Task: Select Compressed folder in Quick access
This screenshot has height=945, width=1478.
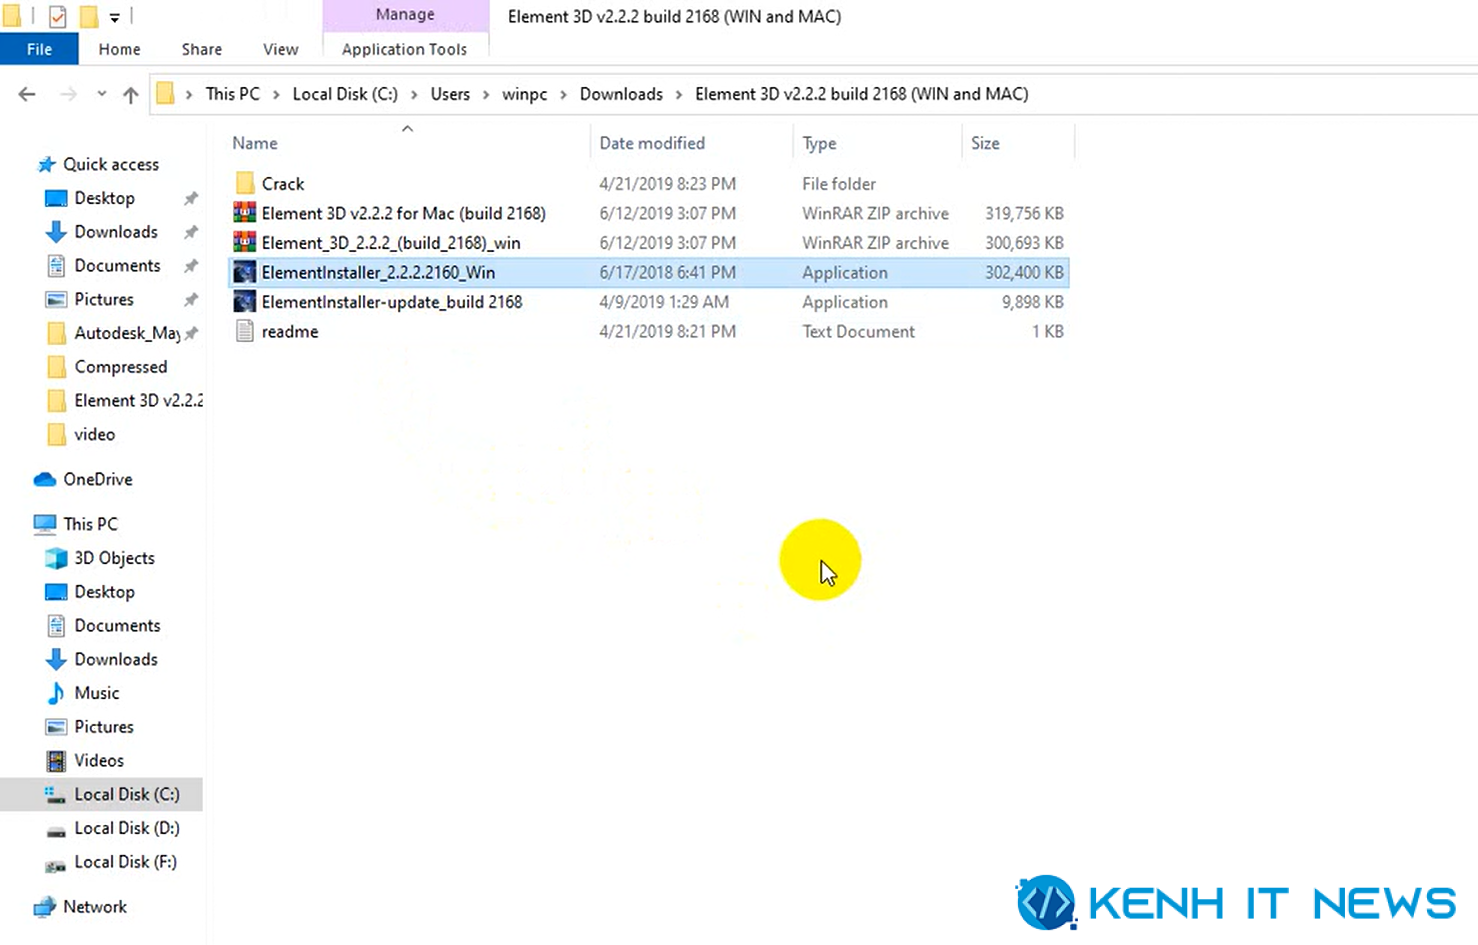Action: (x=121, y=367)
